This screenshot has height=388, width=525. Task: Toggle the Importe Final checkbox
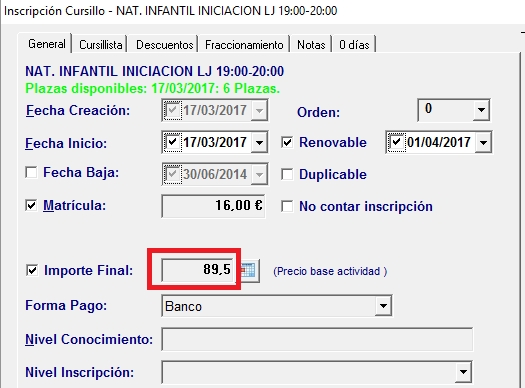(32, 270)
